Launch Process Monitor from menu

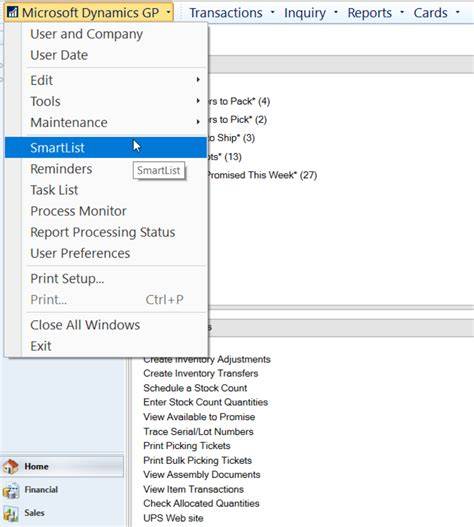[78, 211]
